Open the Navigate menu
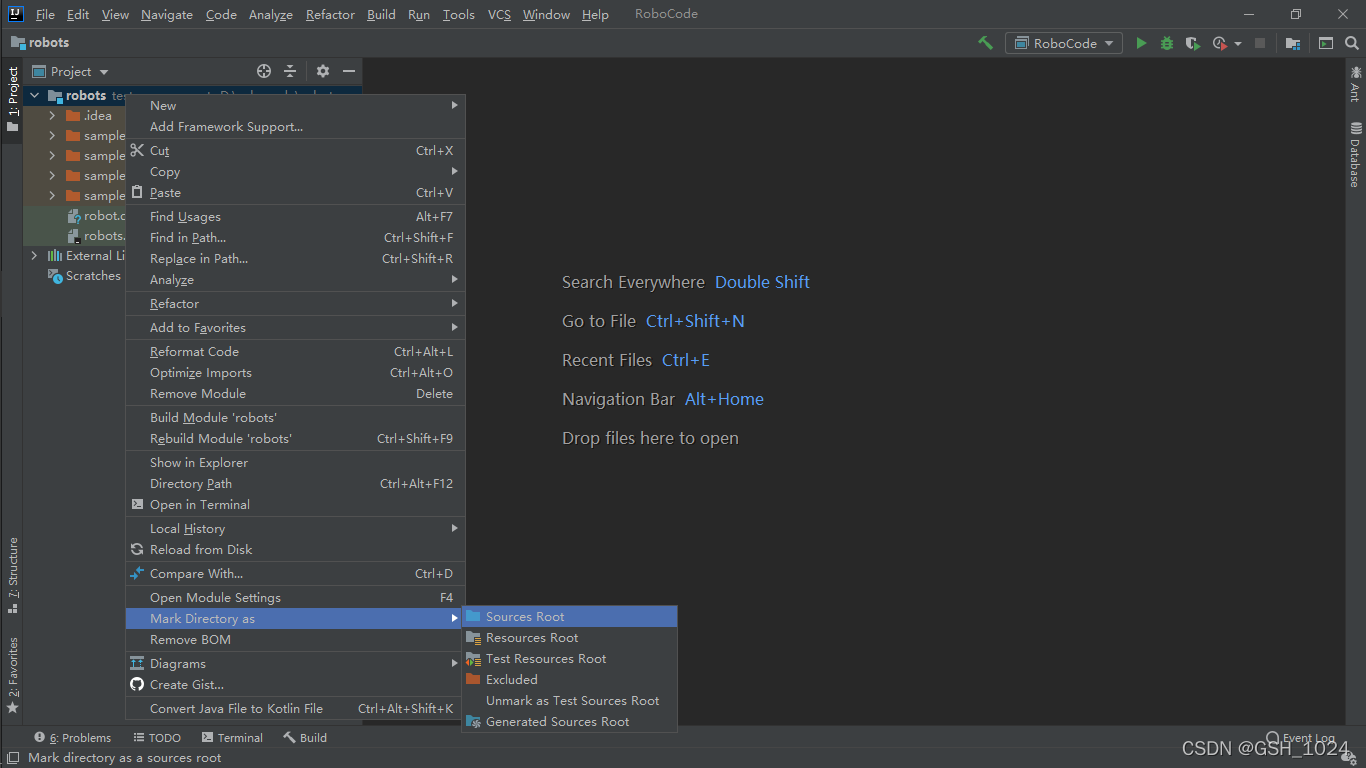This screenshot has height=768, width=1366. pyautogui.click(x=167, y=15)
